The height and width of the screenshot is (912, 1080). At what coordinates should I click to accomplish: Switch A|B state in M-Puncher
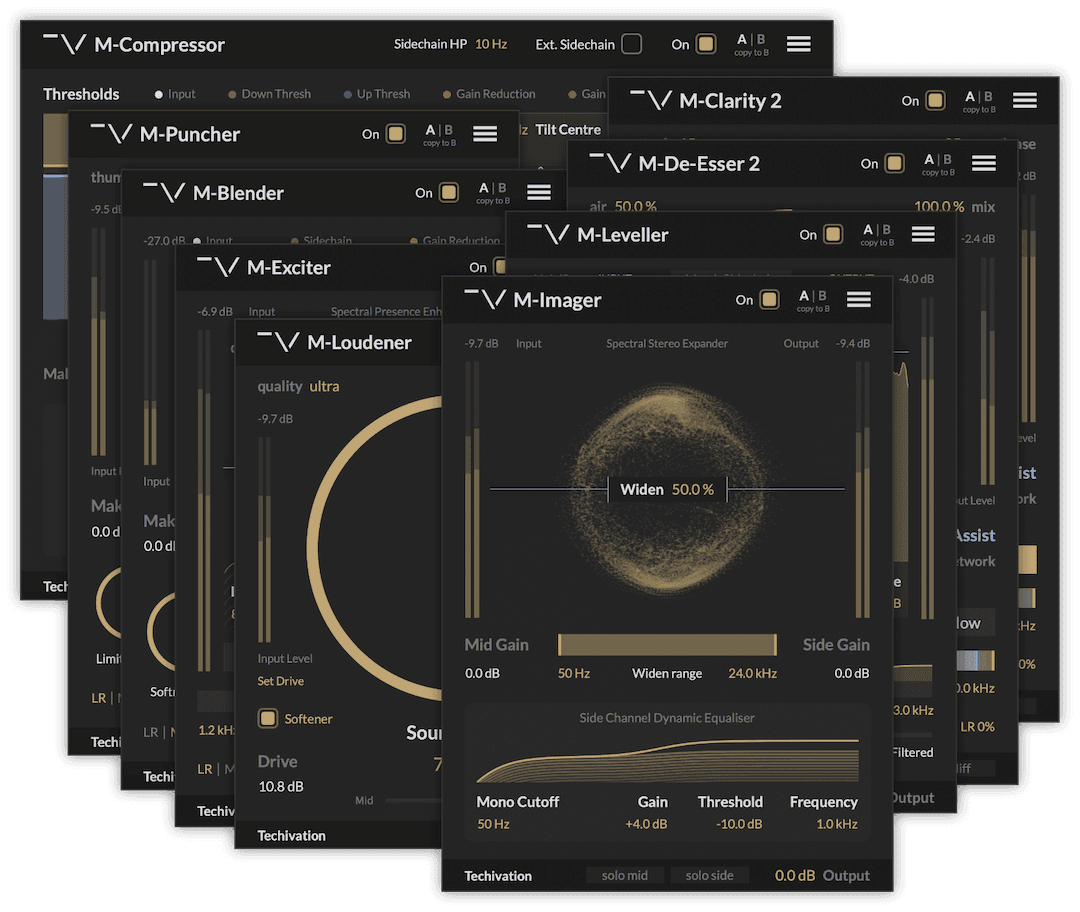point(439,129)
